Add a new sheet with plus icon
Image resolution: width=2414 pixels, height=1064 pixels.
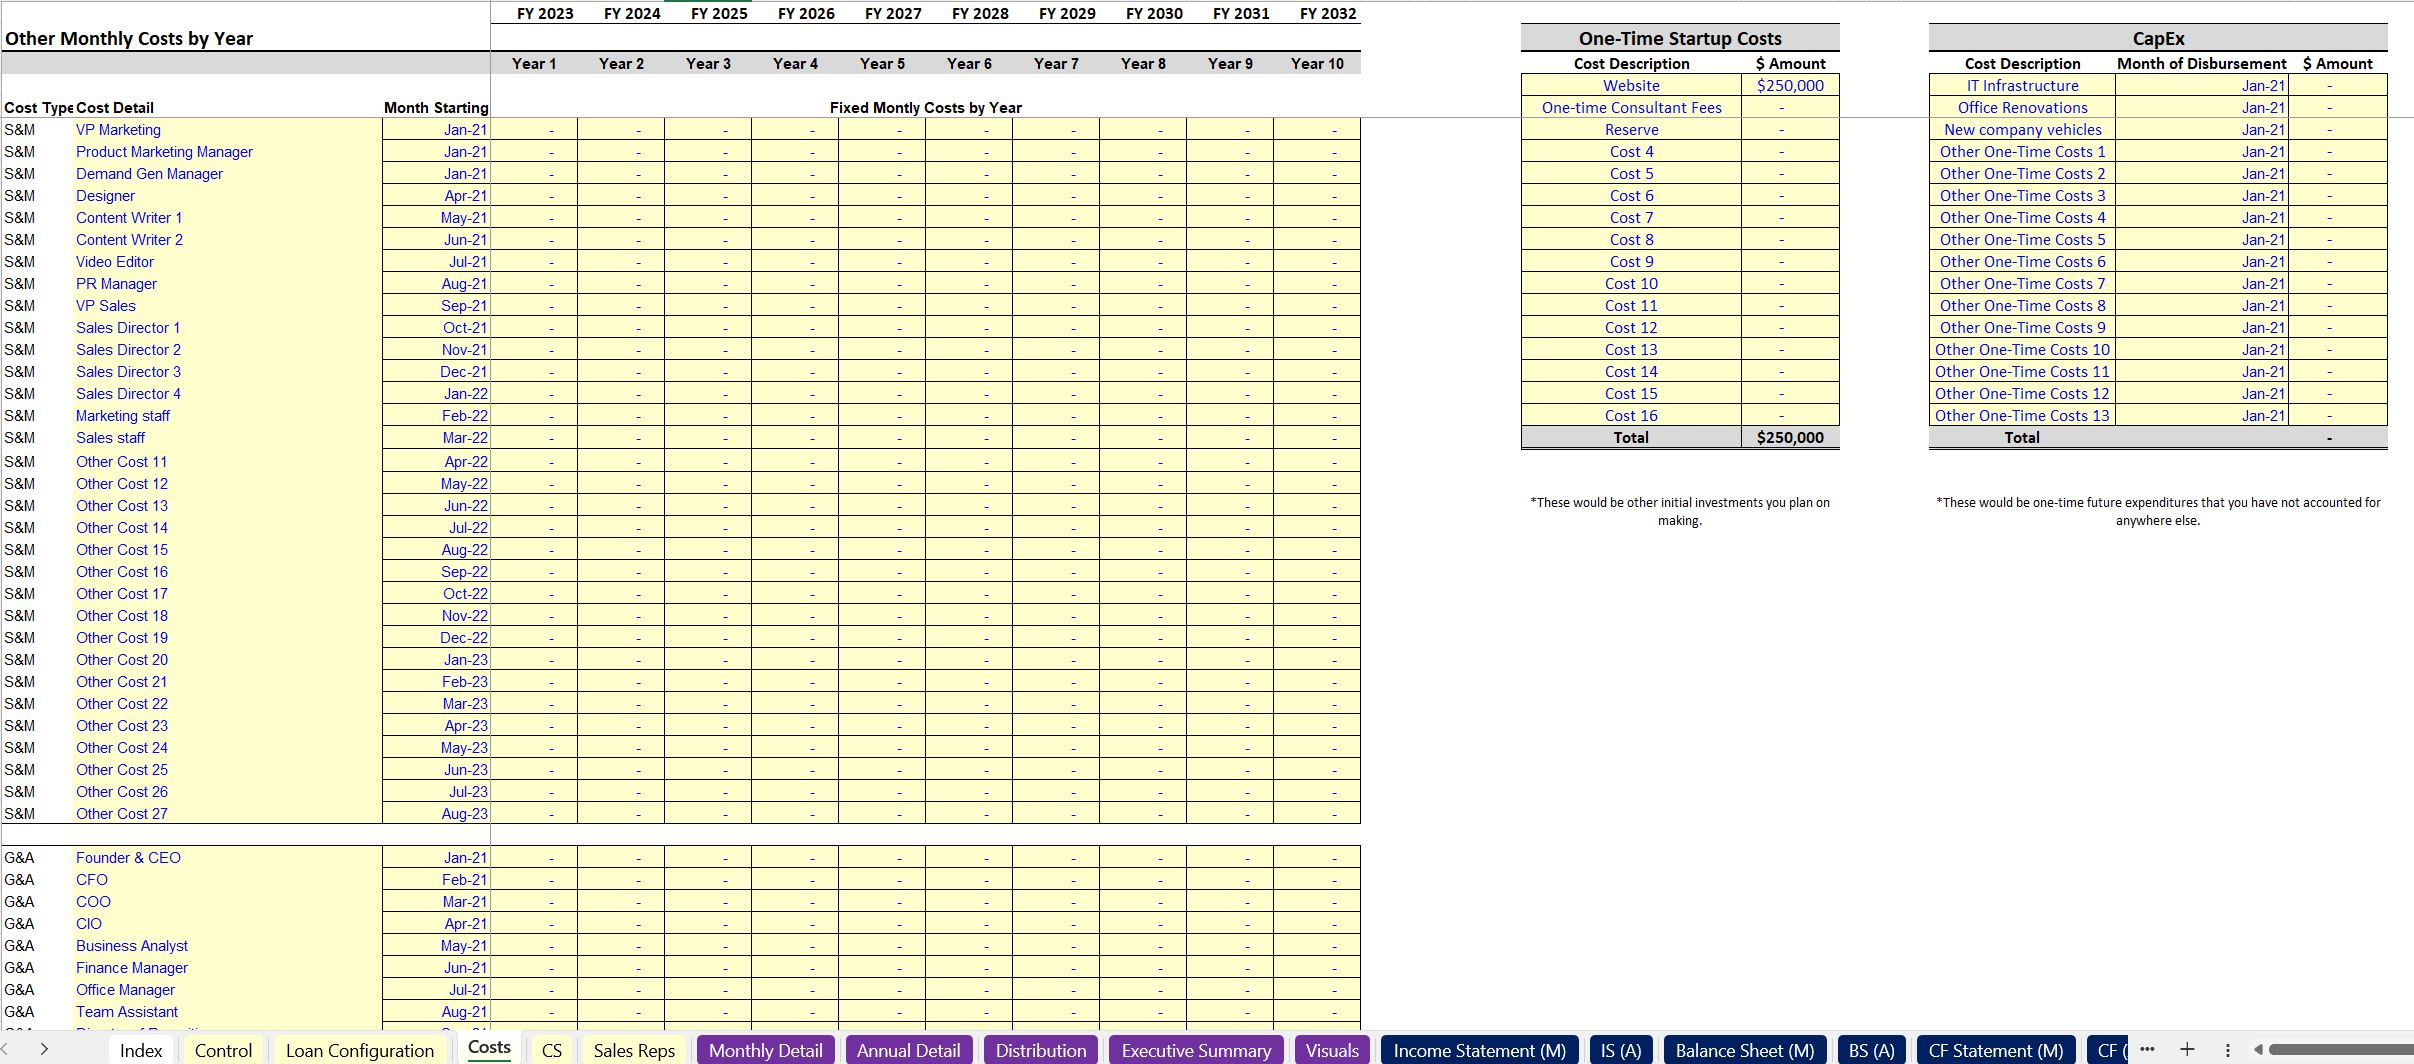(x=2187, y=1049)
